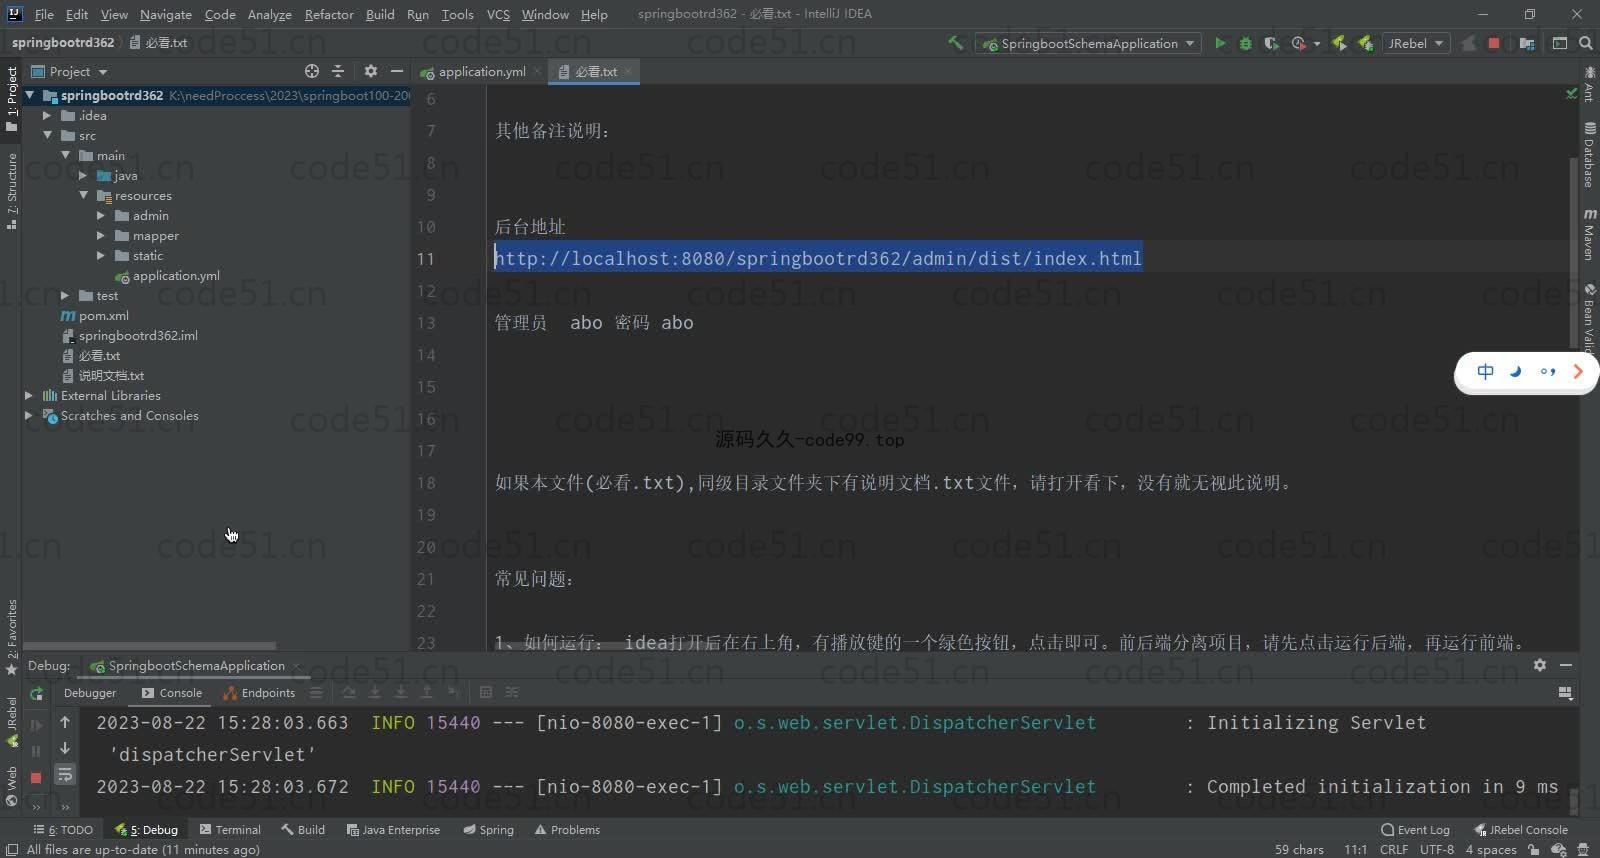The image size is (1600, 858).
Task: Open the Ant side tool window
Action: click(x=1589, y=85)
